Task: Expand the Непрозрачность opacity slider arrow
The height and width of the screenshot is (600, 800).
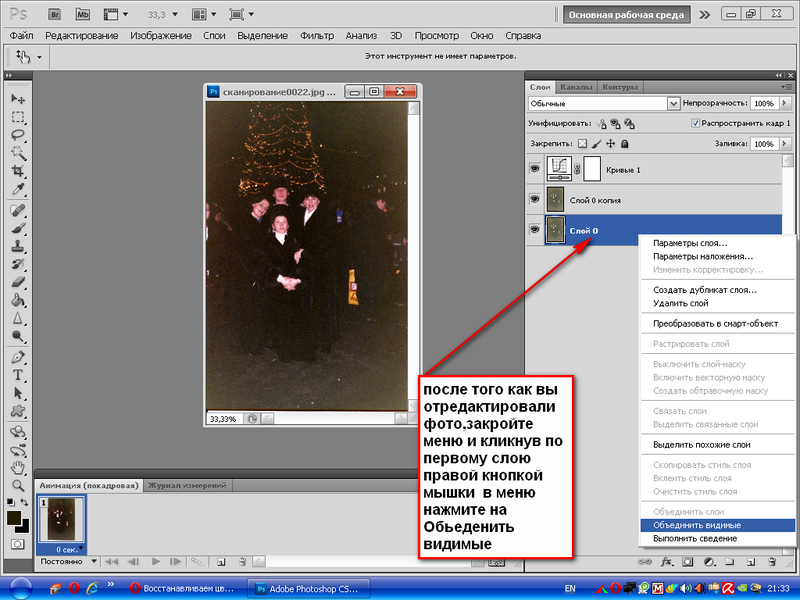Action: point(785,103)
